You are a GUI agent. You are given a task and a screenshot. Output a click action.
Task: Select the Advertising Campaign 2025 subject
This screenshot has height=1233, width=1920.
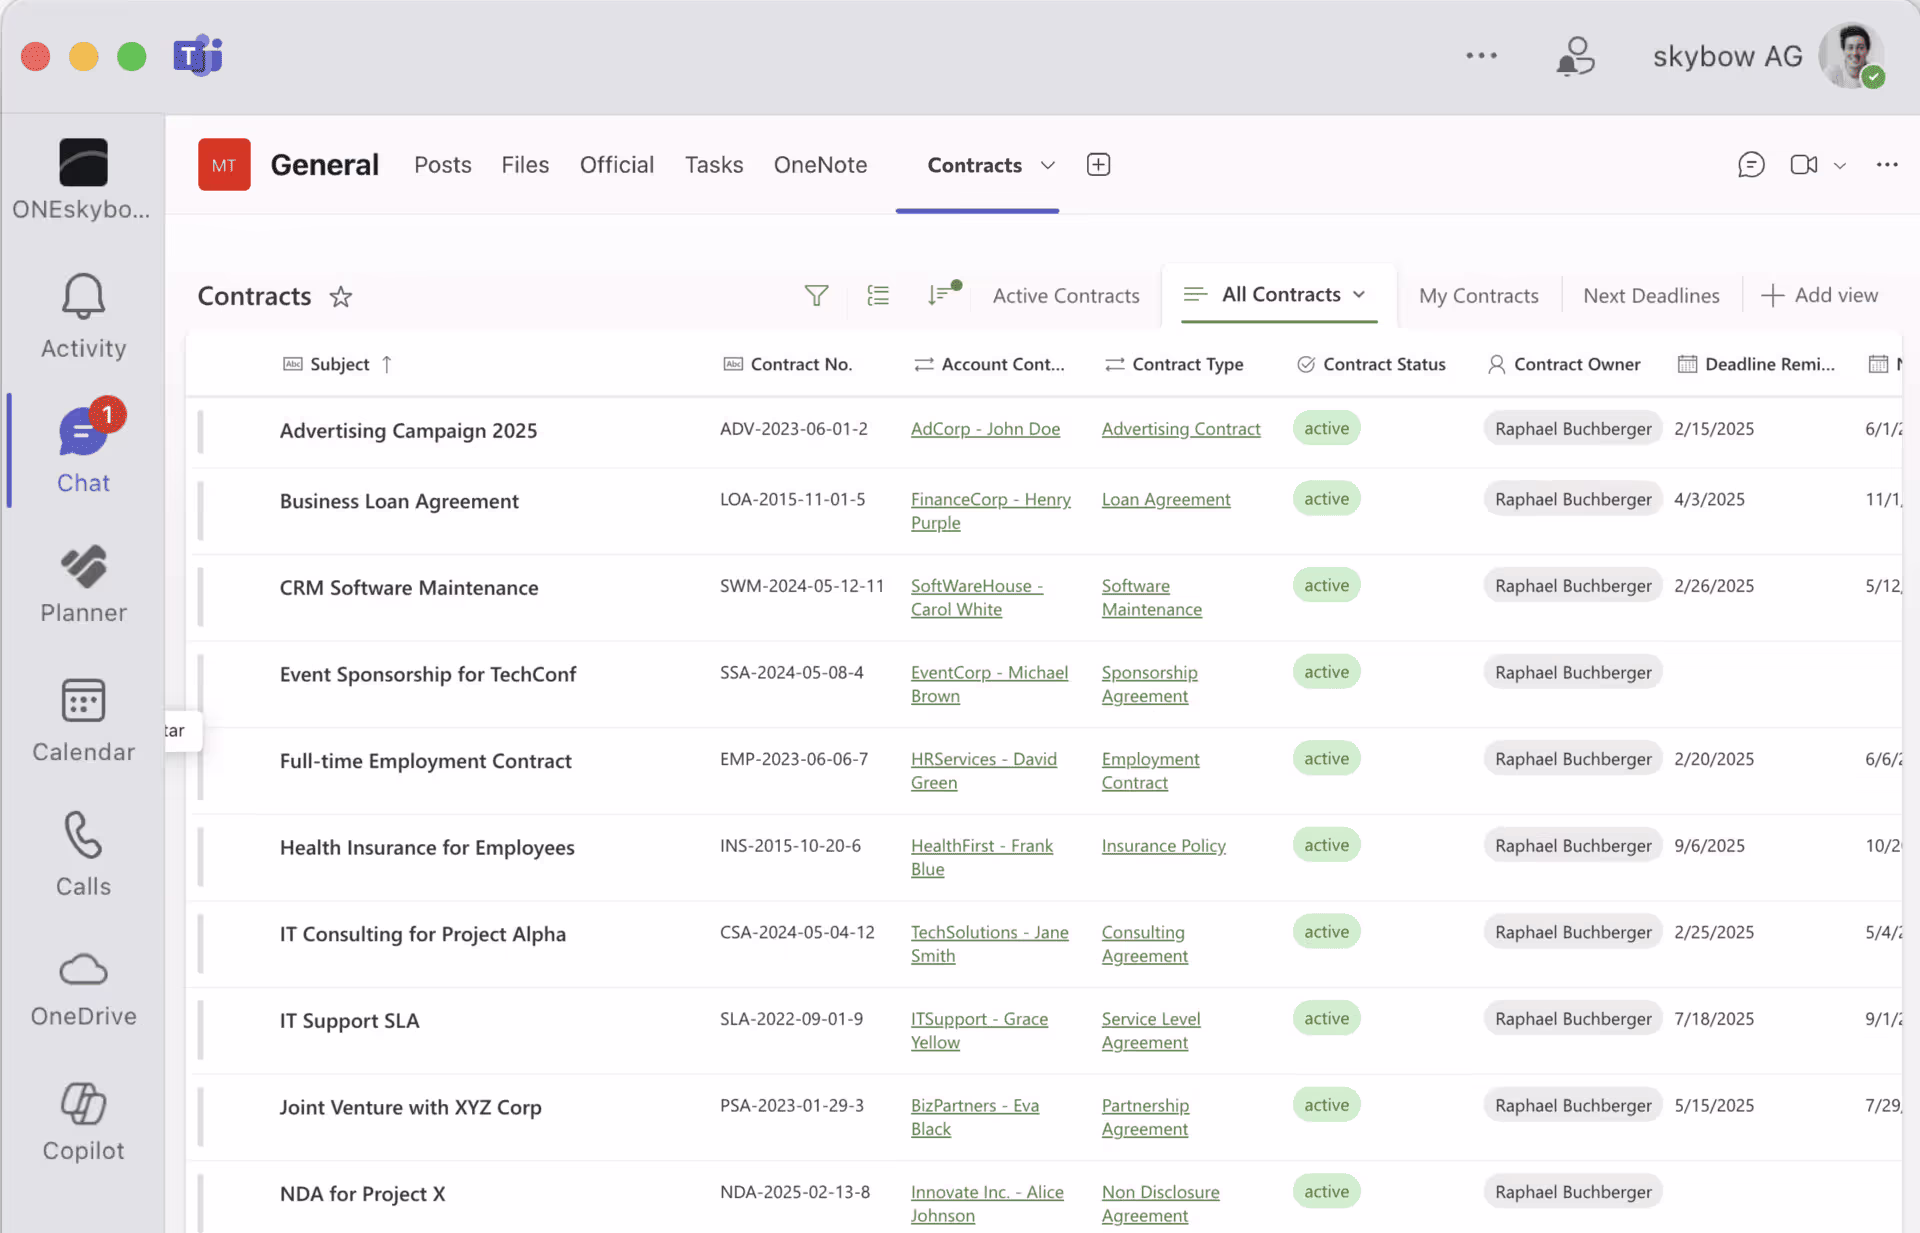[x=408, y=431]
